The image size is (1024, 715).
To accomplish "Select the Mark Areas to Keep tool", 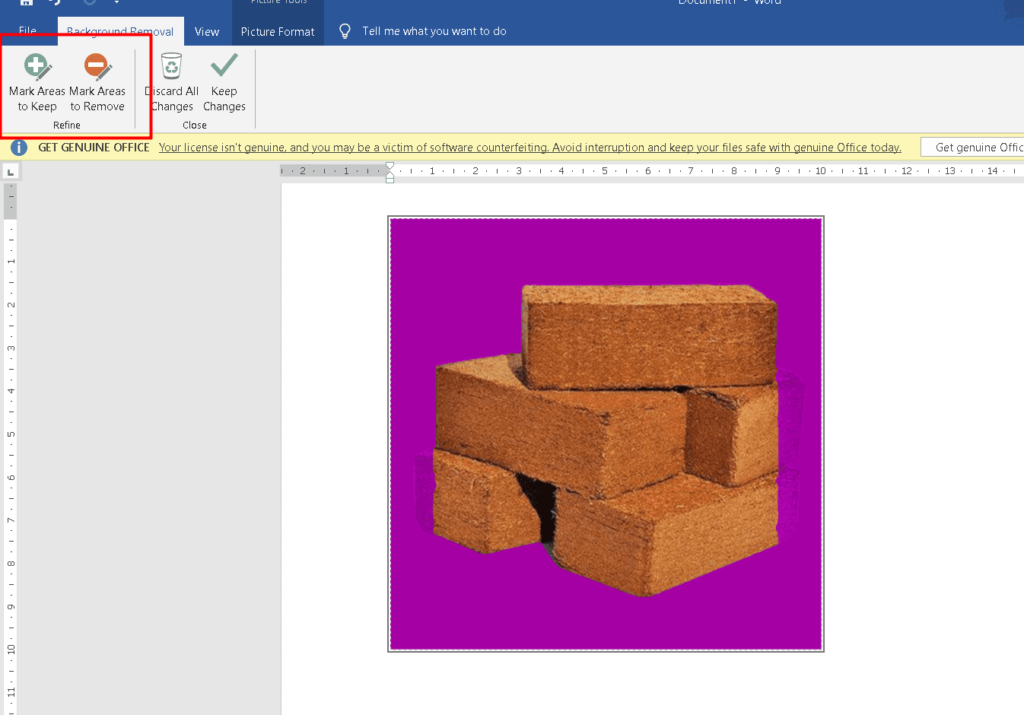I will (x=37, y=83).
